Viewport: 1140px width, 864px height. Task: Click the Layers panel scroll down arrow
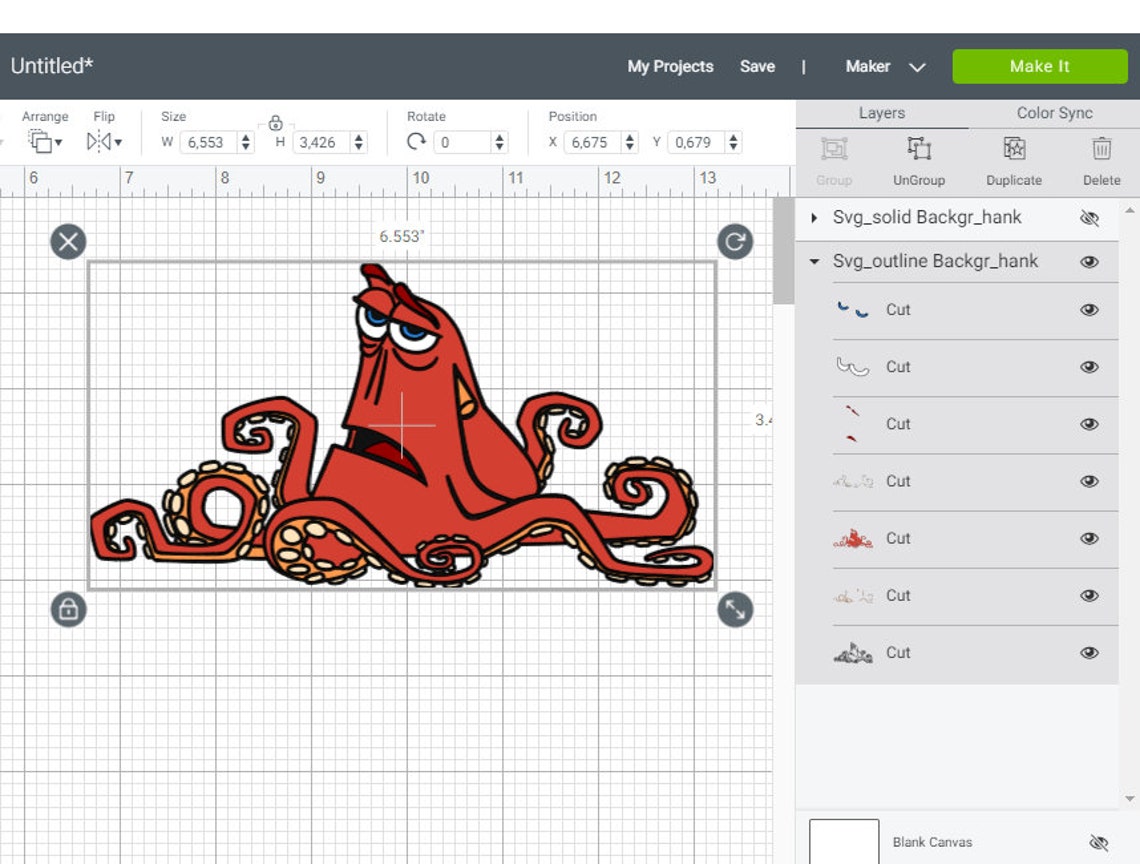pyautogui.click(x=1129, y=798)
